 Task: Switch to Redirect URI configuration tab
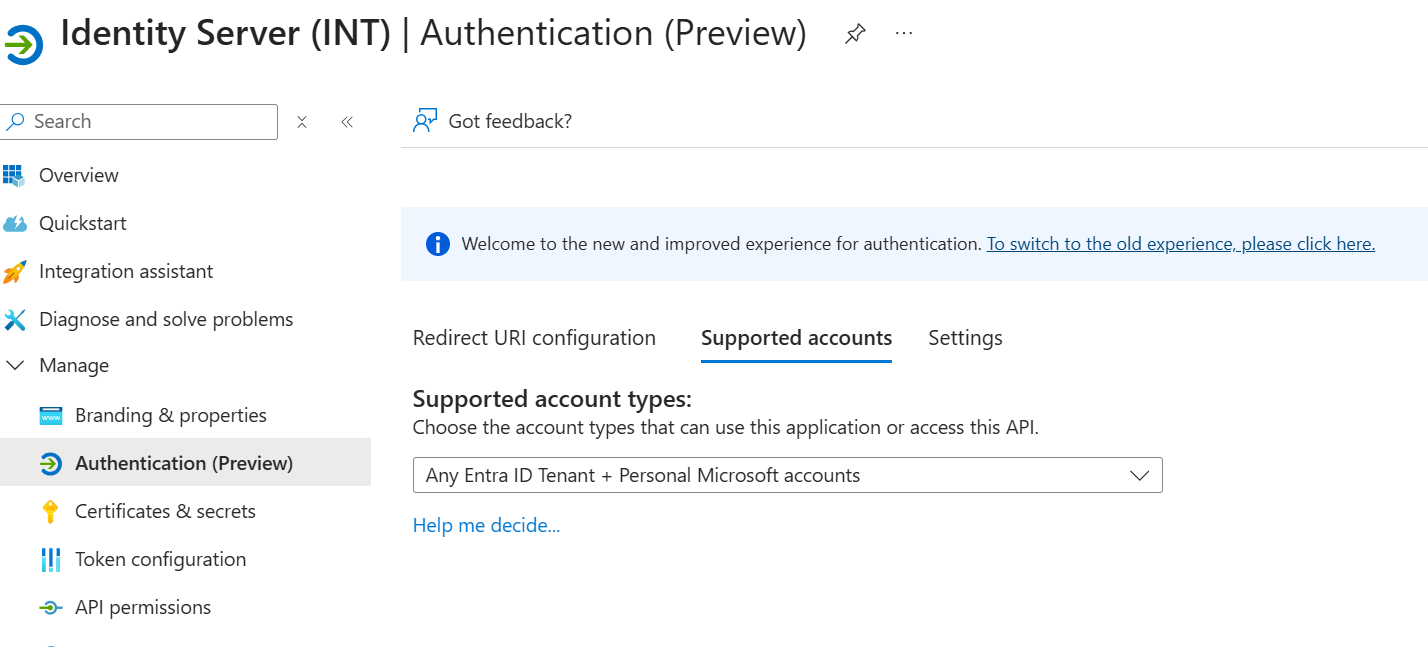pyautogui.click(x=534, y=338)
